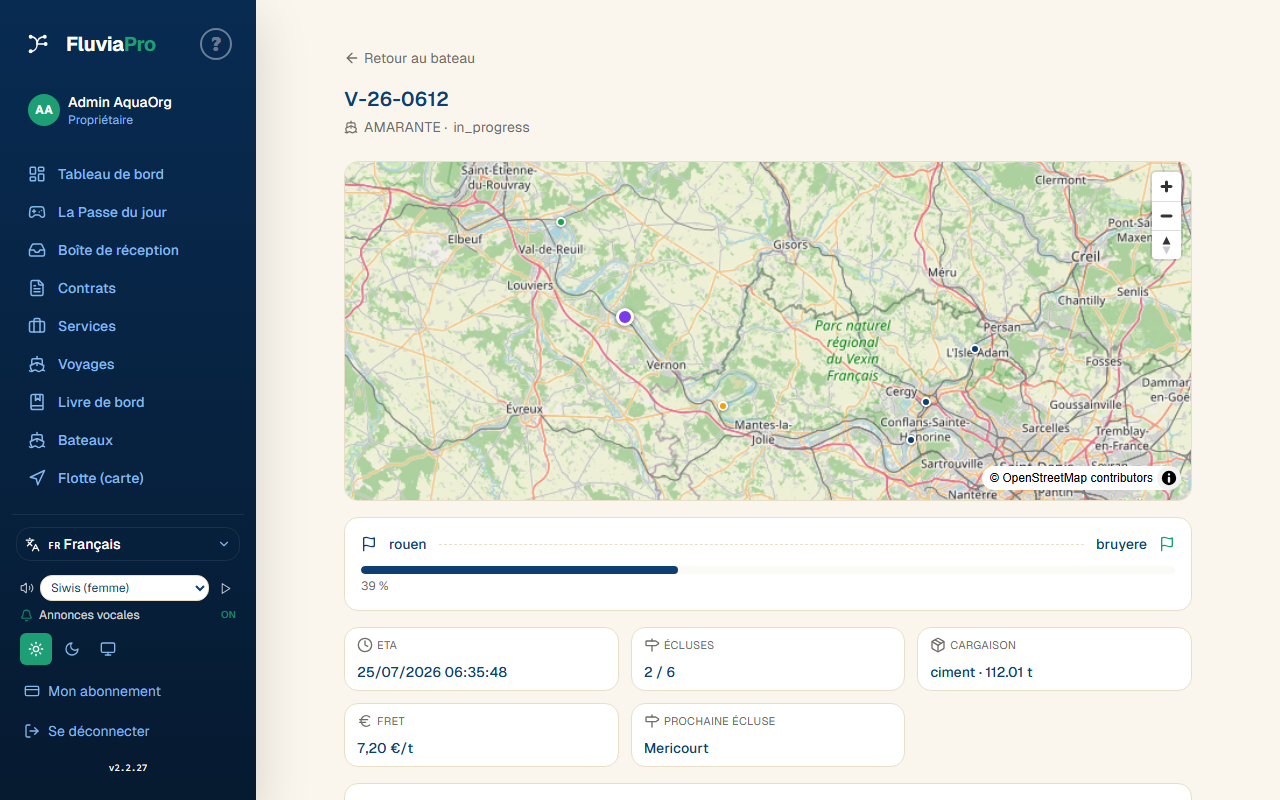
Task: Play the voice preview
Action: [x=226, y=588]
